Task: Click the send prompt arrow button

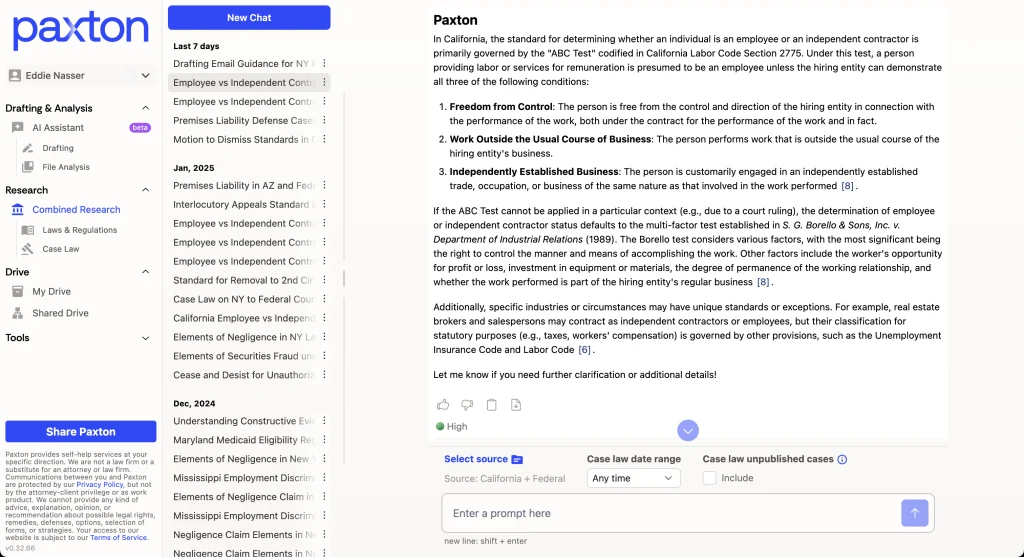Action: 915,513
